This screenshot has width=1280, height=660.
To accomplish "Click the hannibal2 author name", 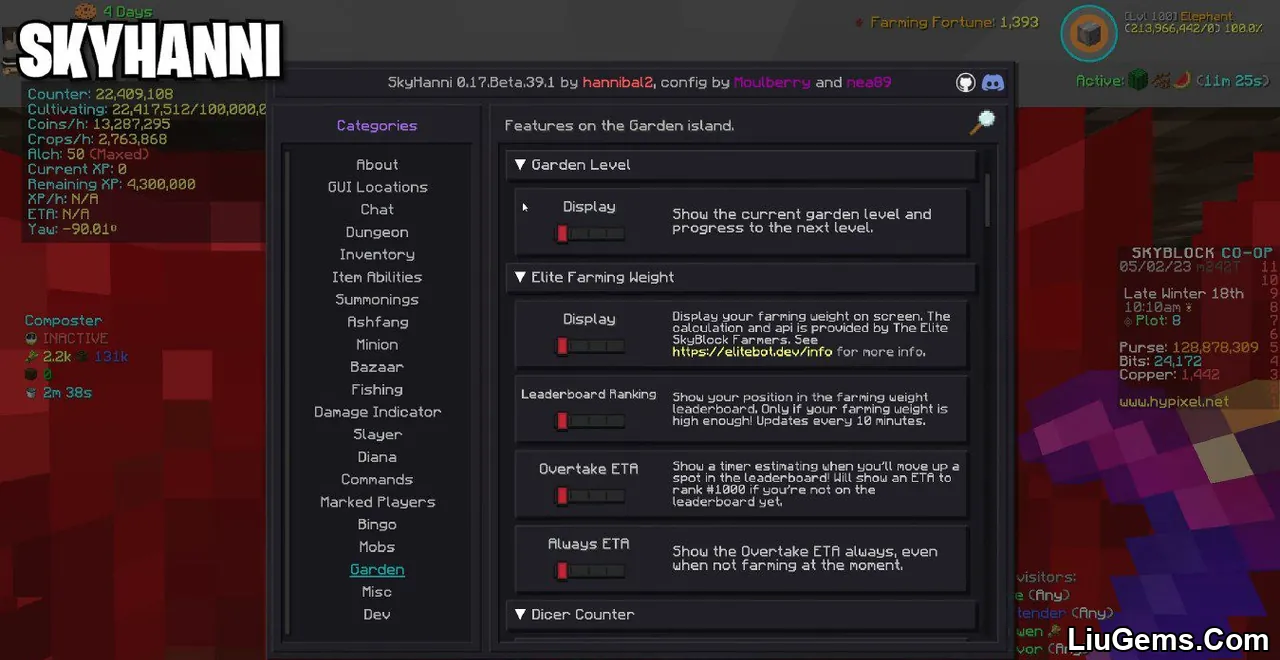I will point(618,83).
